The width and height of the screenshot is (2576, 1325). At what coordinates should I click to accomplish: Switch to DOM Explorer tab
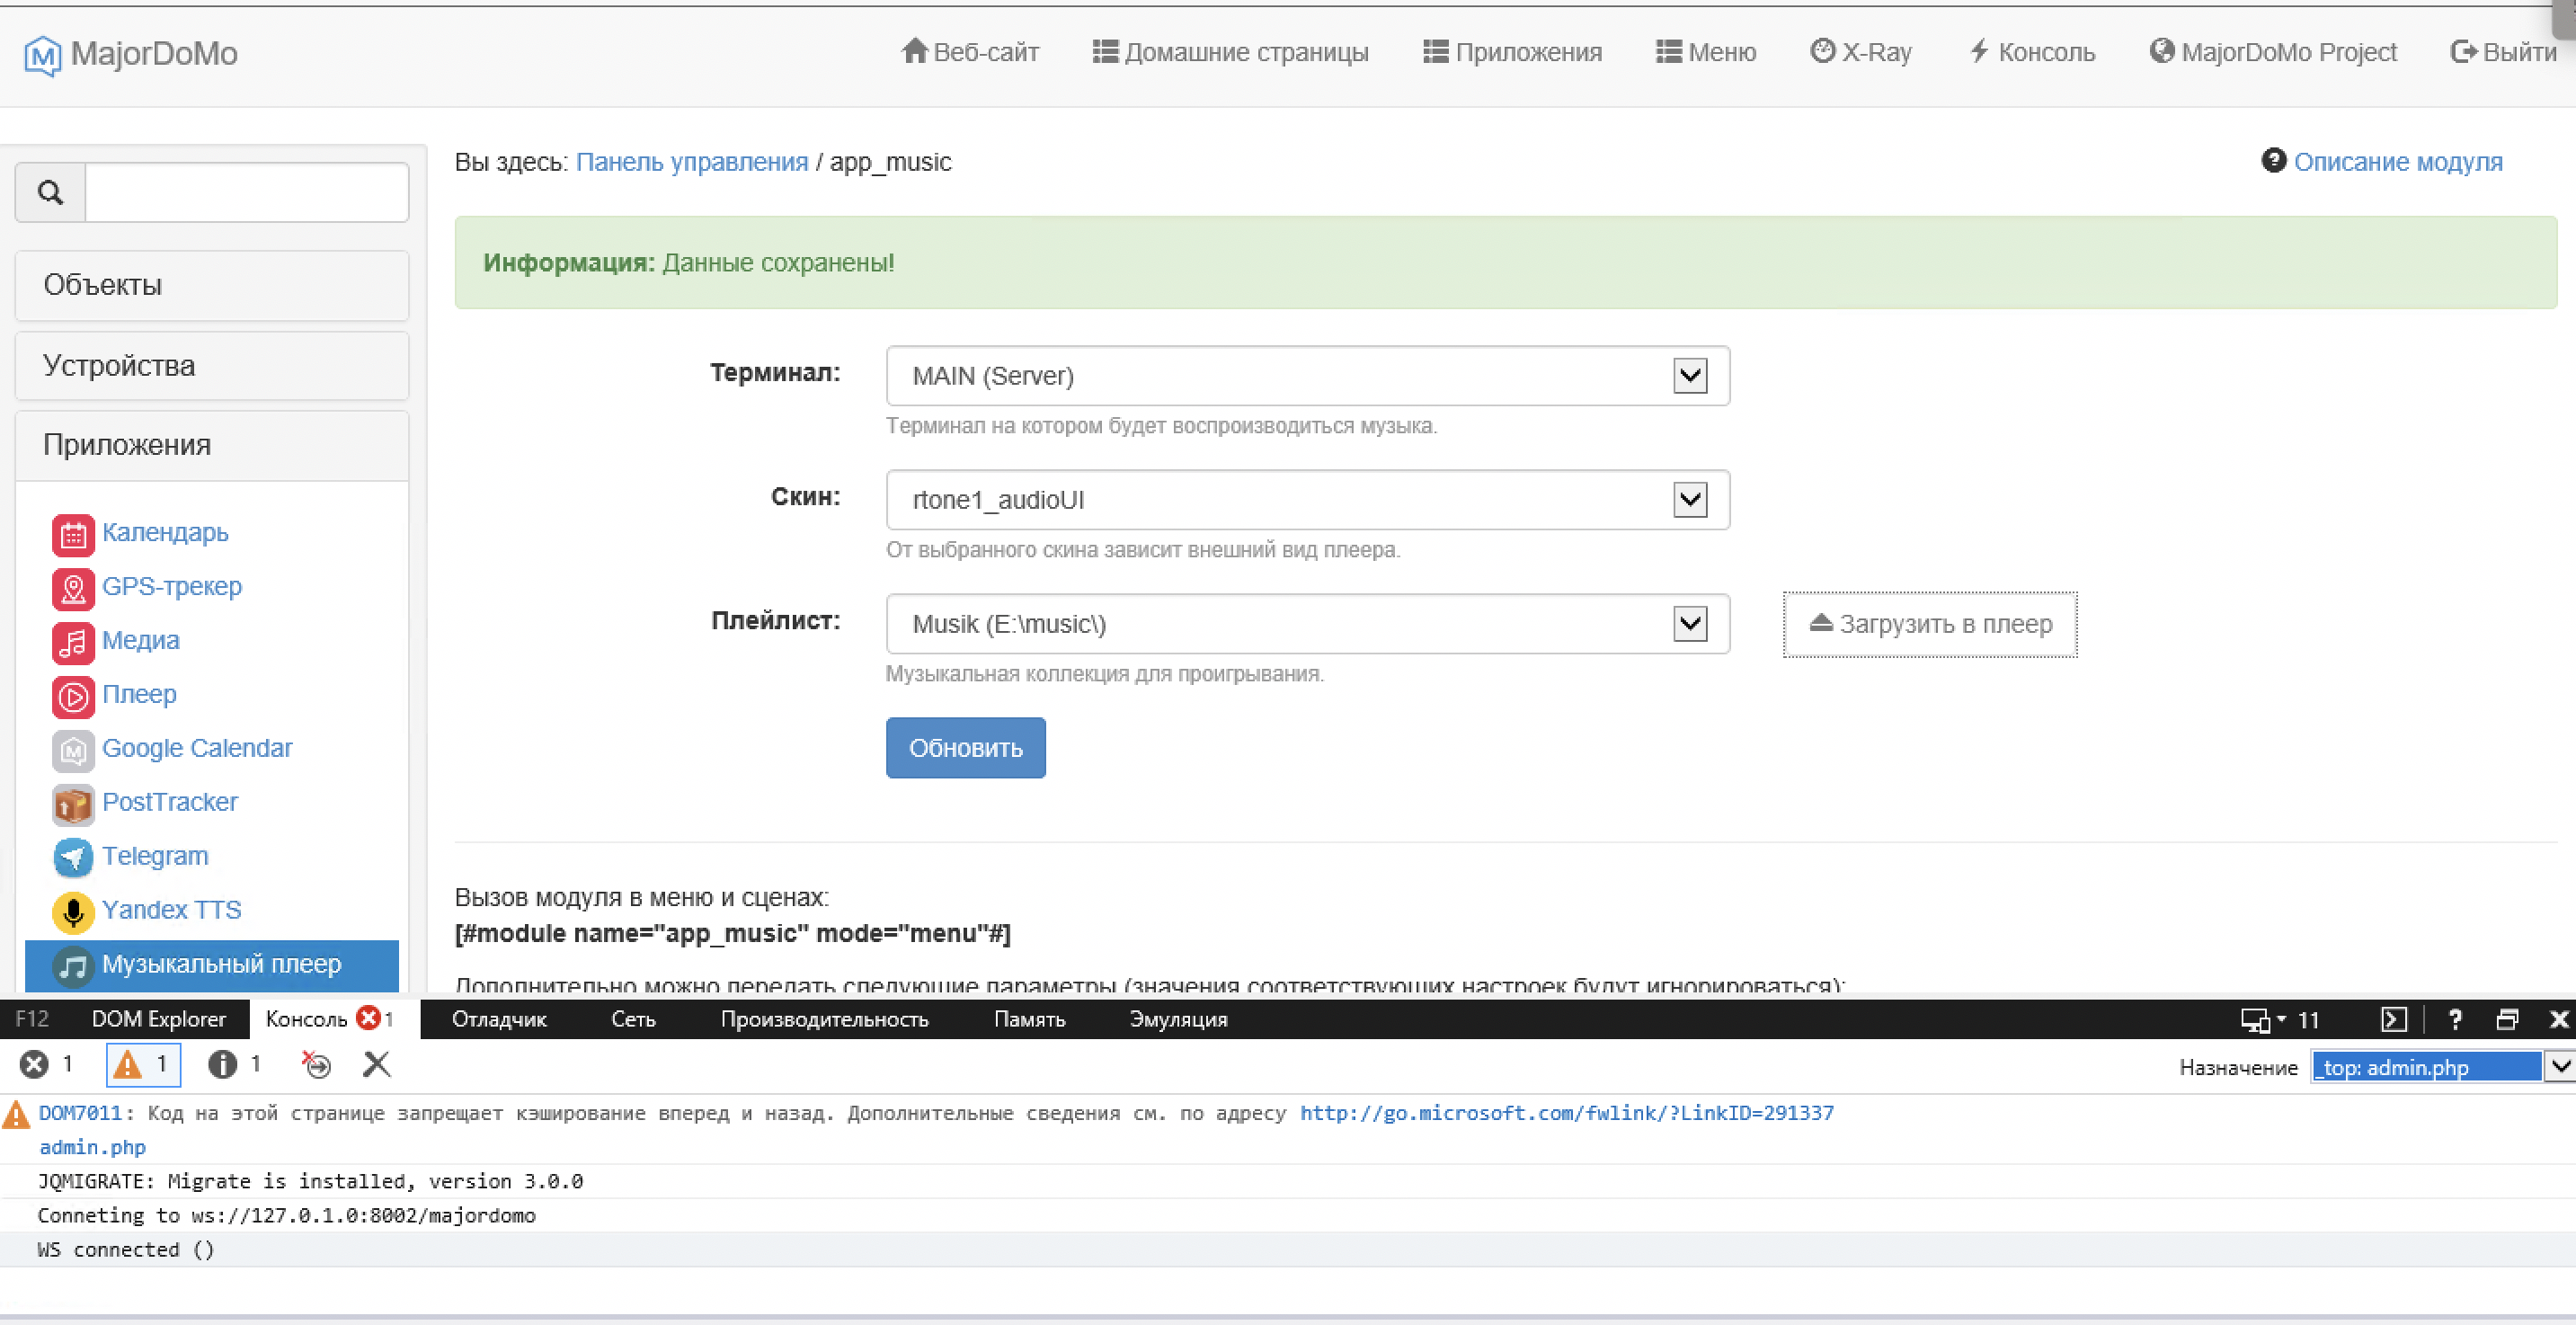coord(158,1019)
